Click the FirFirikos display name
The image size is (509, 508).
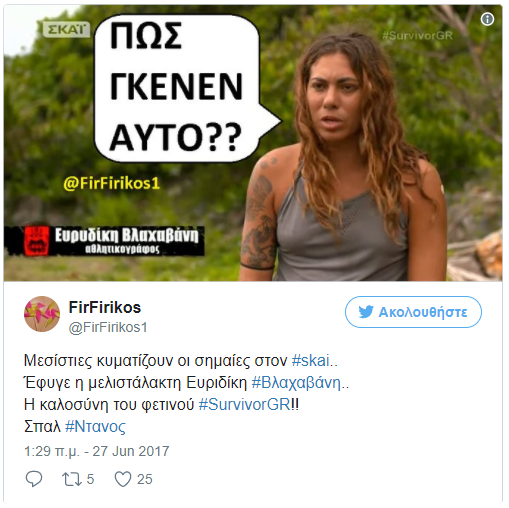click(105, 307)
